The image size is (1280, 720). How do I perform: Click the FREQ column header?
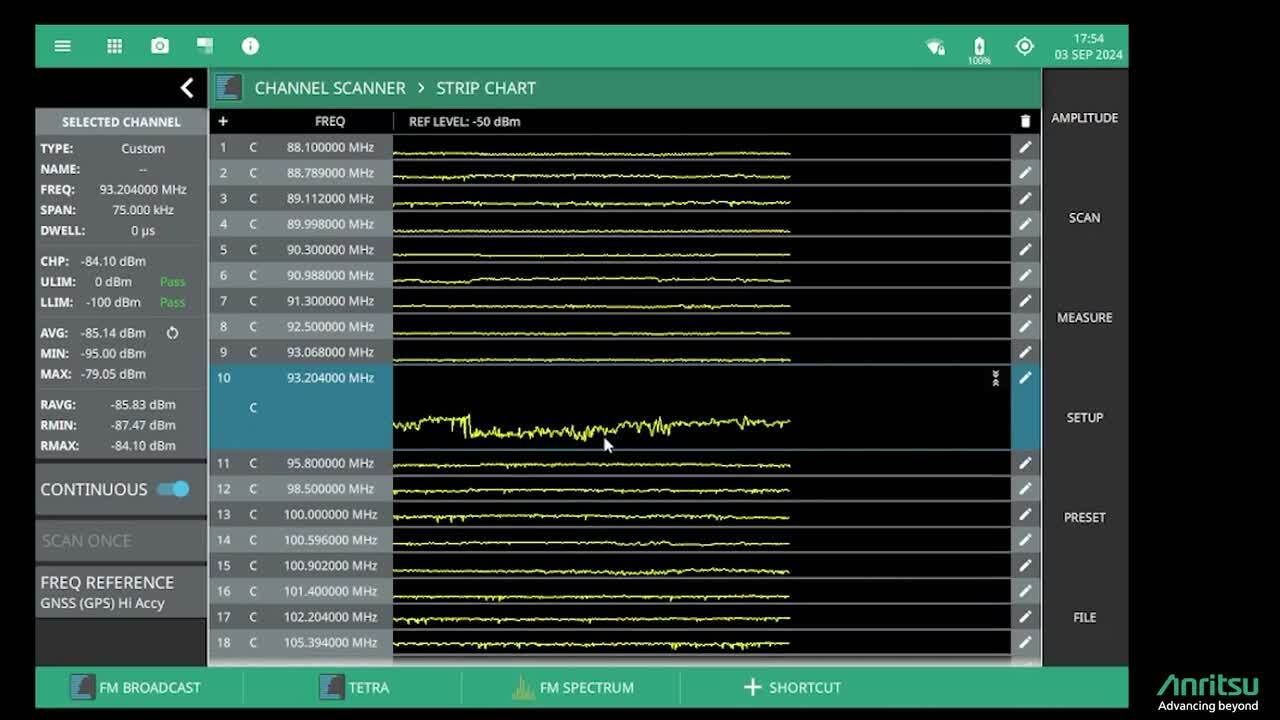point(330,121)
